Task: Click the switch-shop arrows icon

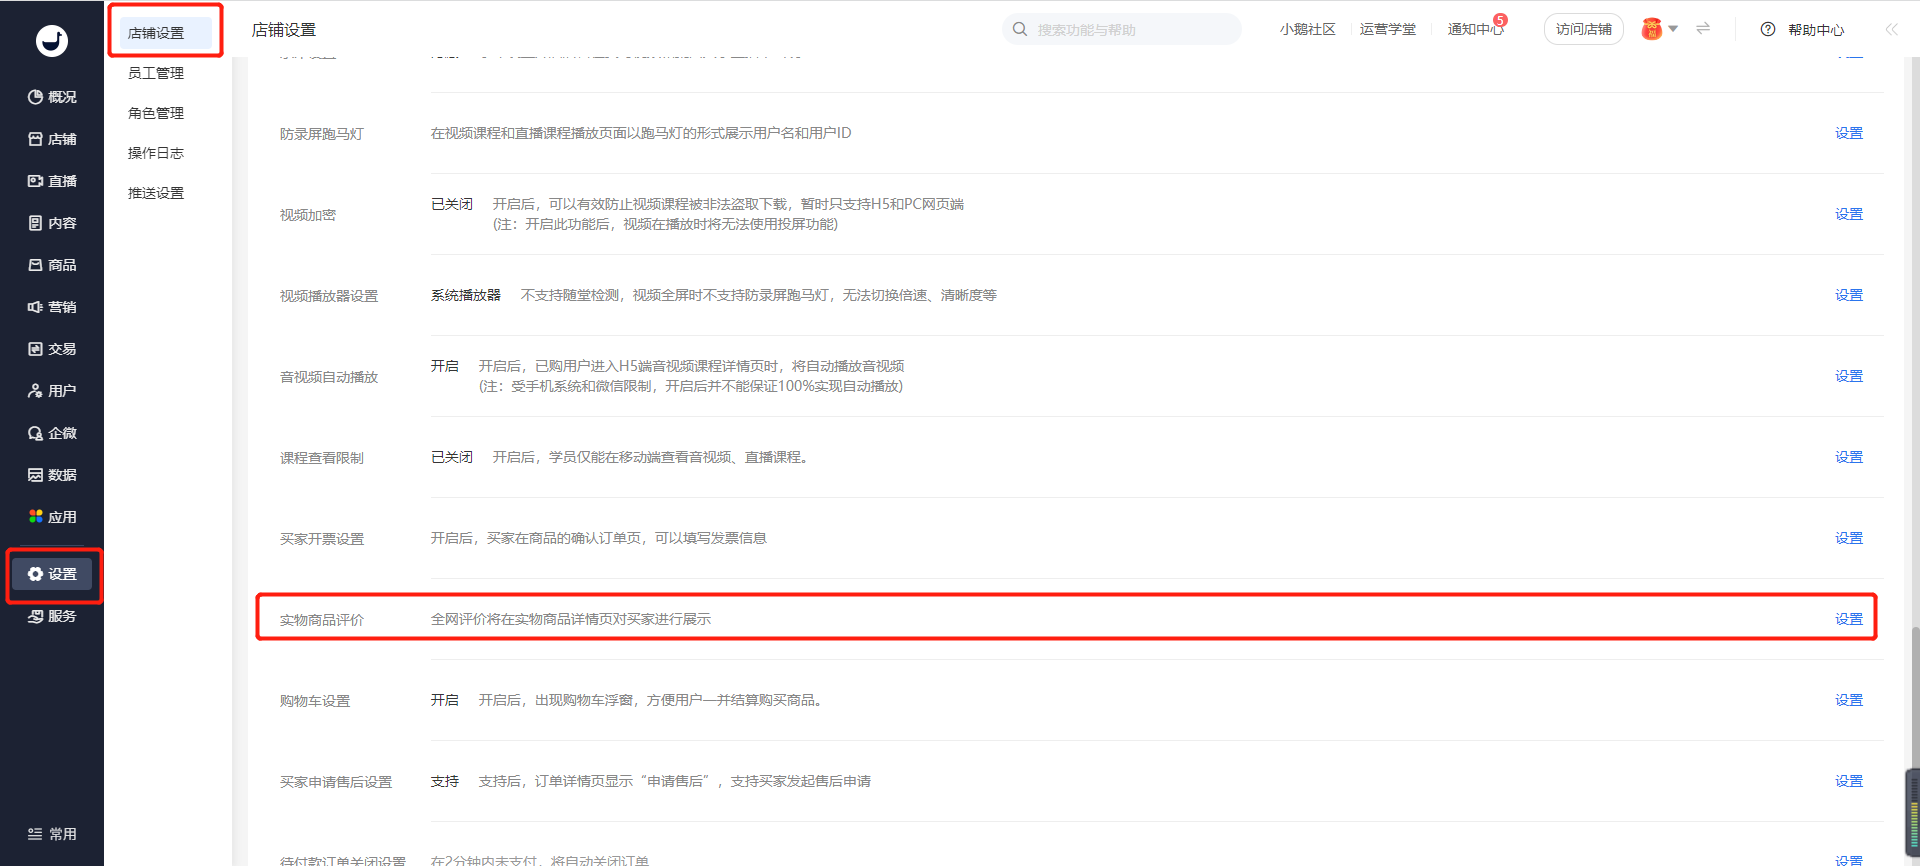Action: point(1703,29)
